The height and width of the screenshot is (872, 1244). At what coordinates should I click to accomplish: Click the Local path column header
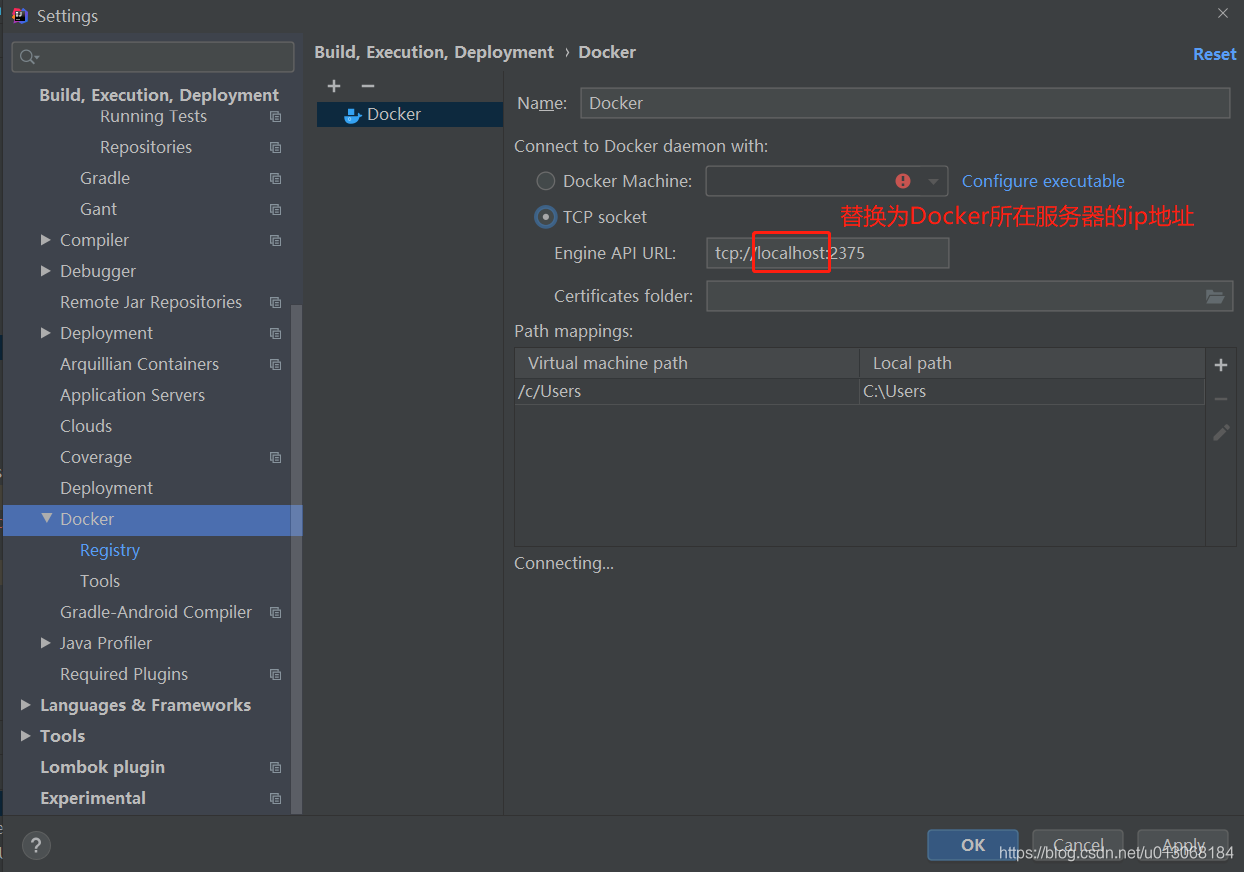[x=1032, y=363]
